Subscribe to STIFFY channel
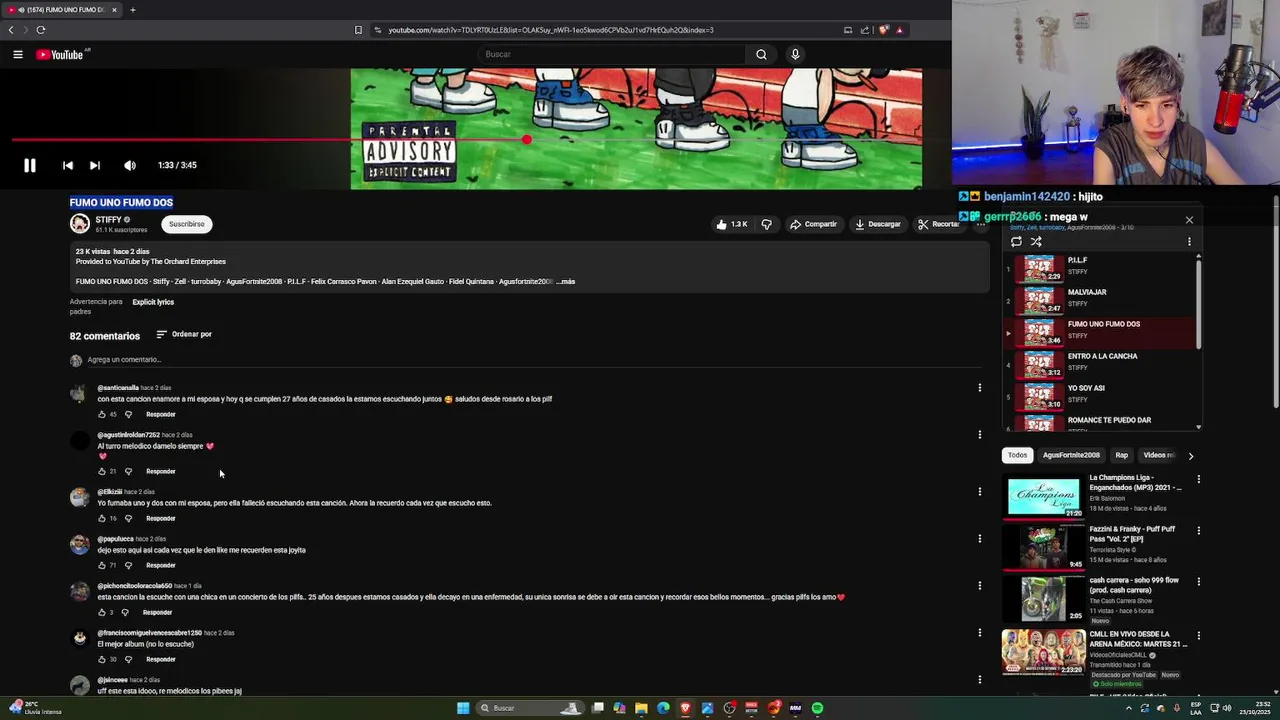 186,224
